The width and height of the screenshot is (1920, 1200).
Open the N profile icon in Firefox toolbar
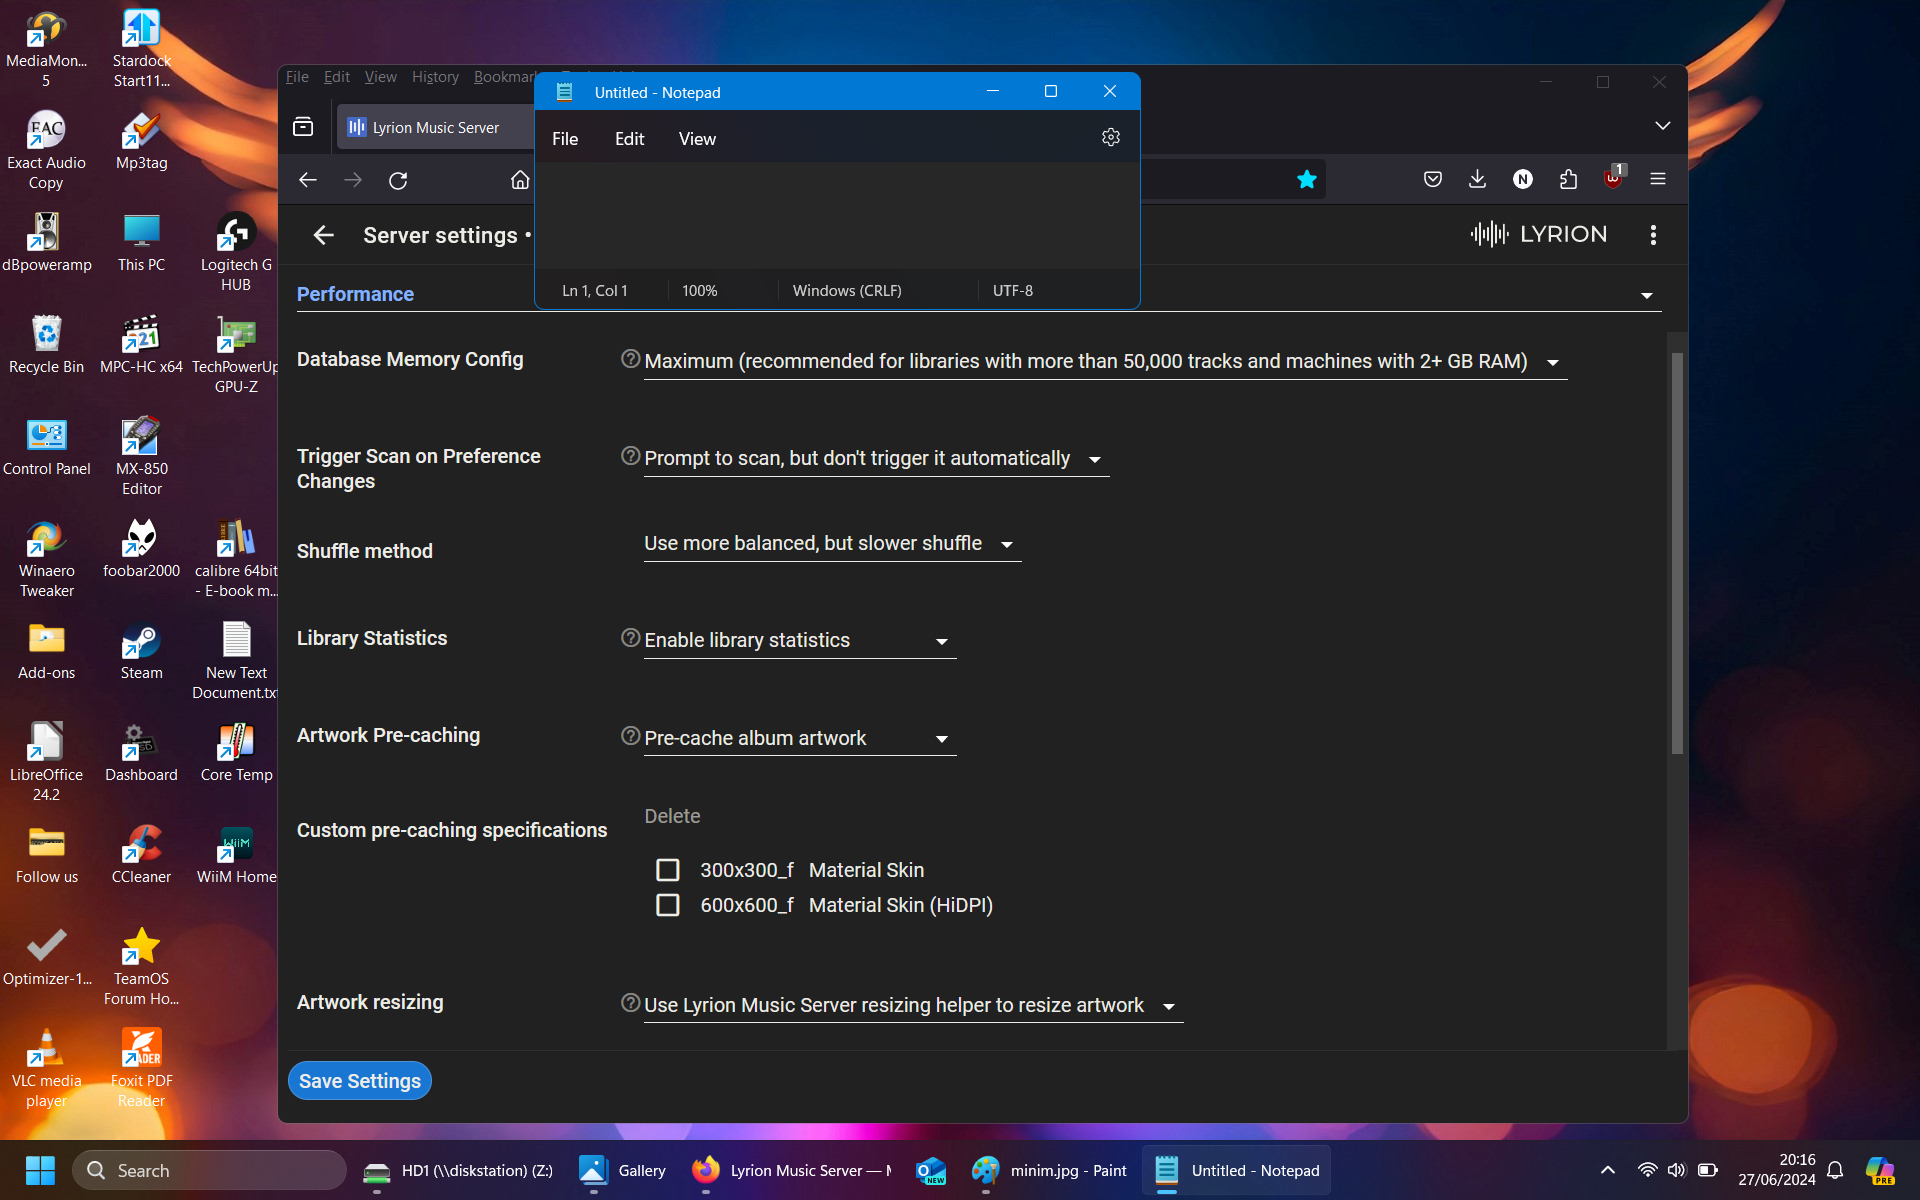1522,179
